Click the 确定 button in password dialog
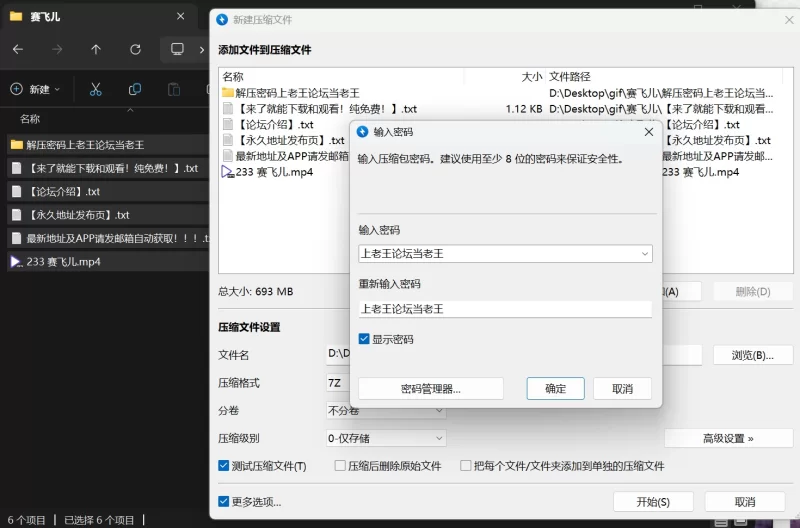Image resolution: width=800 pixels, height=528 pixels. click(556, 389)
